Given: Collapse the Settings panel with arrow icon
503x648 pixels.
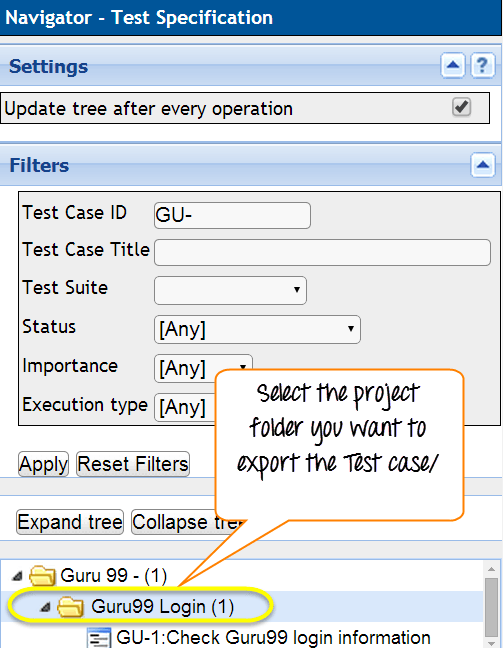Looking at the screenshot, I should [453, 65].
